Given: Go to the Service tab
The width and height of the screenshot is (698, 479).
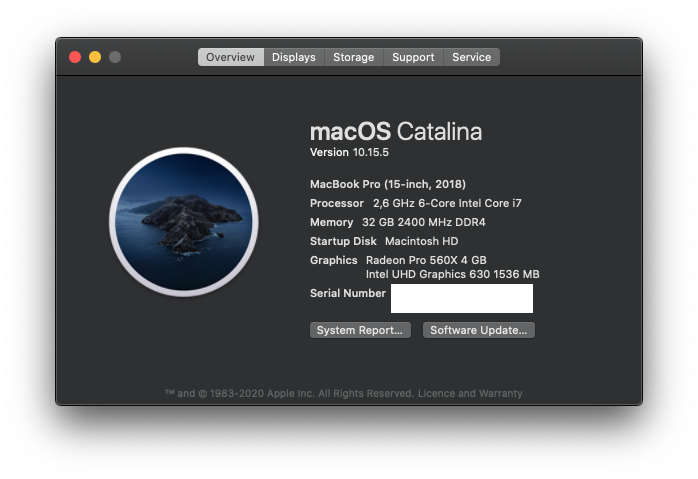Looking at the screenshot, I should click(x=471, y=57).
